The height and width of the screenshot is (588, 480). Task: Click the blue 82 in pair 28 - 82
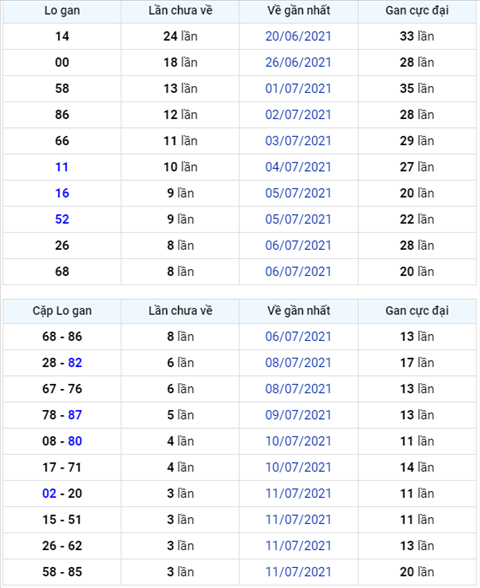pos(75,363)
